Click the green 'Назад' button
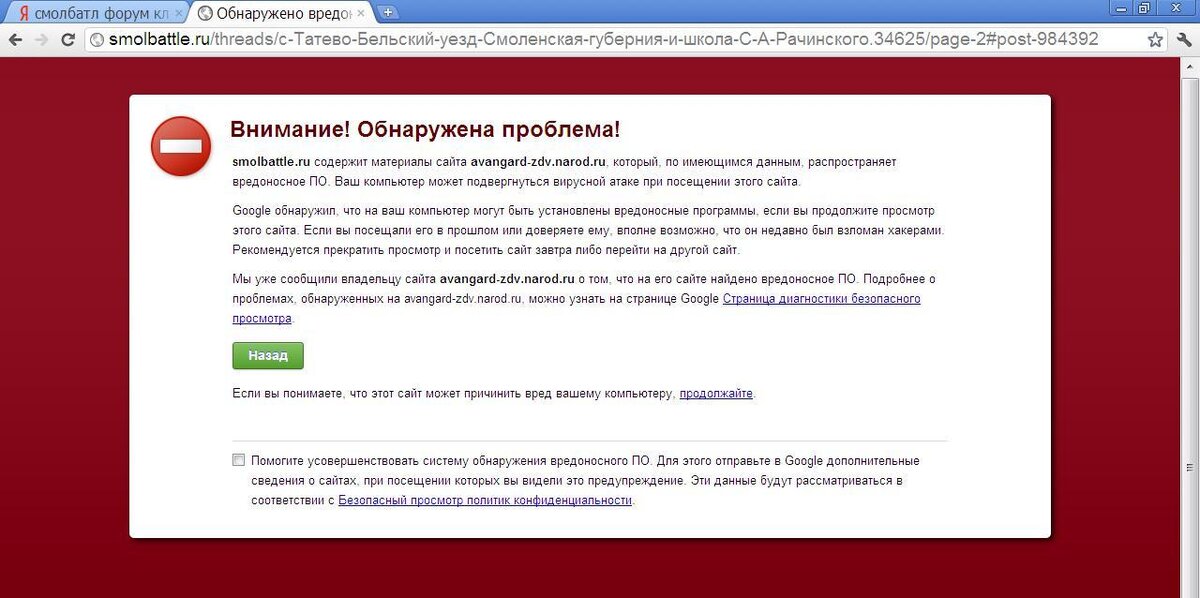This screenshot has height=598, width=1200. click(x=268, y=355)
